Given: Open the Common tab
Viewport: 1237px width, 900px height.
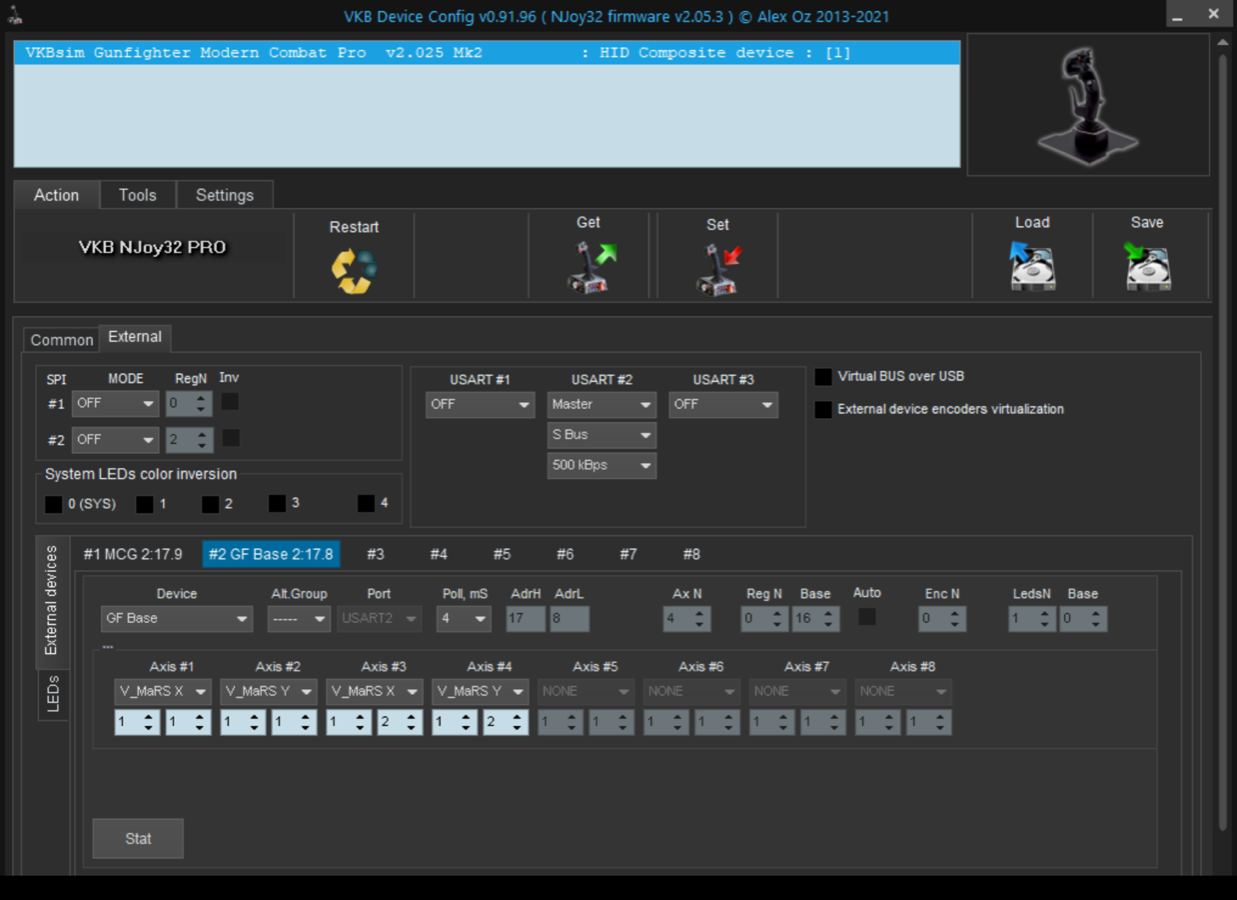Looking at the screenshot, I should tap(61, 340).
